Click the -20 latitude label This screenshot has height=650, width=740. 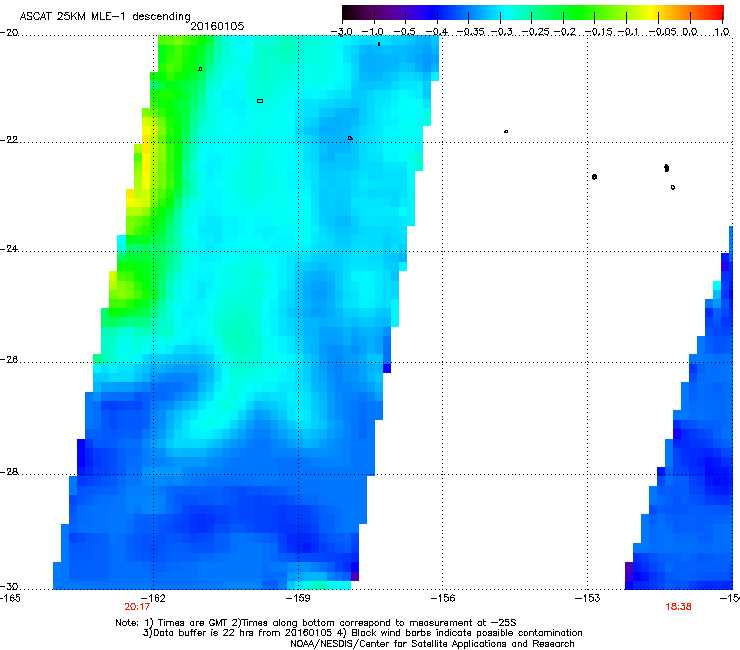[x=9, y=33]
